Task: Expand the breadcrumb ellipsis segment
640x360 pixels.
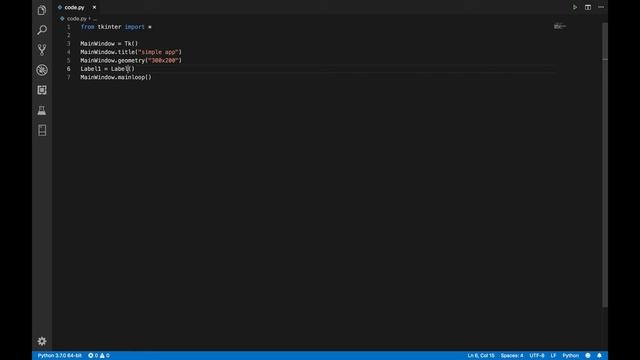Action: click(95, 19)
